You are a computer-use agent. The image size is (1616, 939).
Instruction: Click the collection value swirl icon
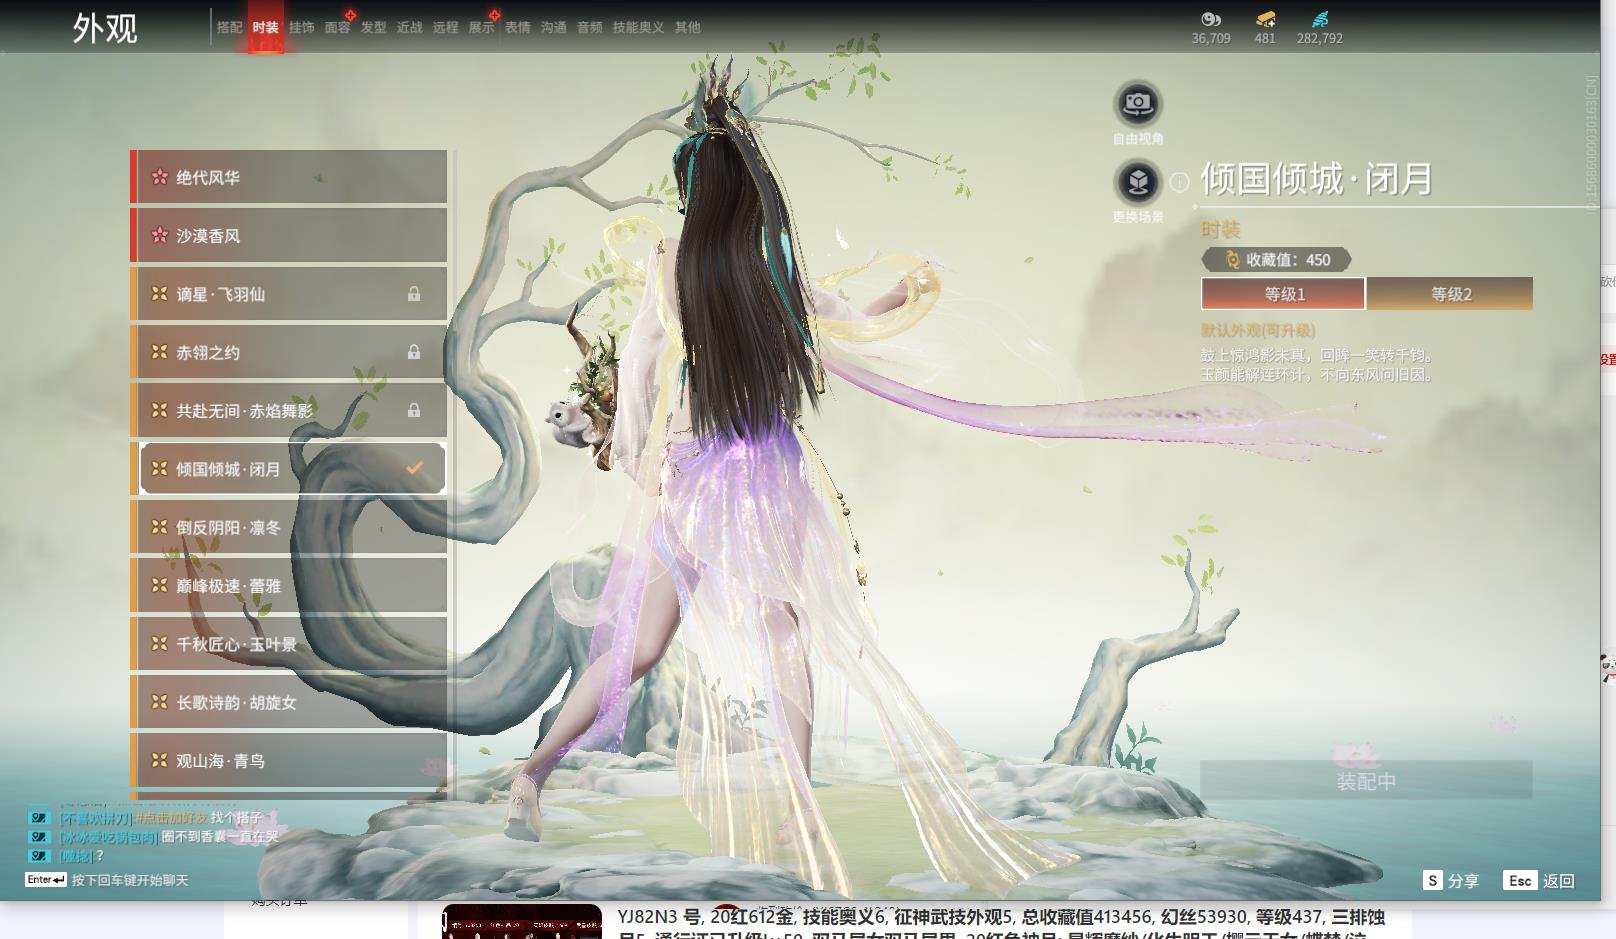point(1232,260)
